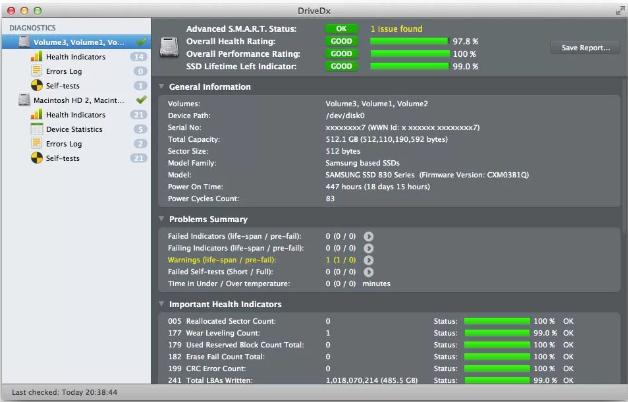Click the green checkmark next to Volume3 drive
The height and width of the screenshot is (402, 628).
(x=141, y=42)
